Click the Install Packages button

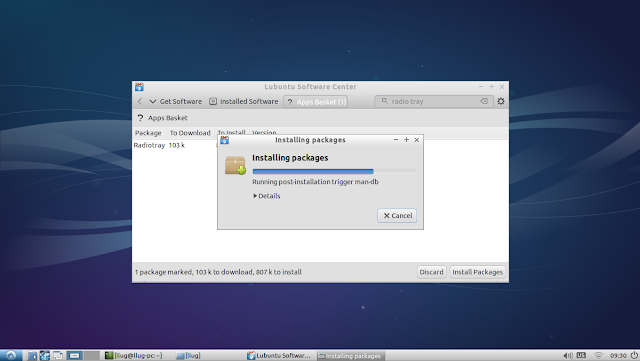click(x=478, y=272)
